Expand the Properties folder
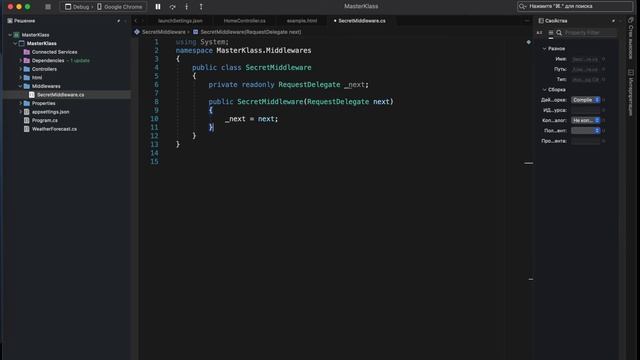 click(x=20, y=103)
